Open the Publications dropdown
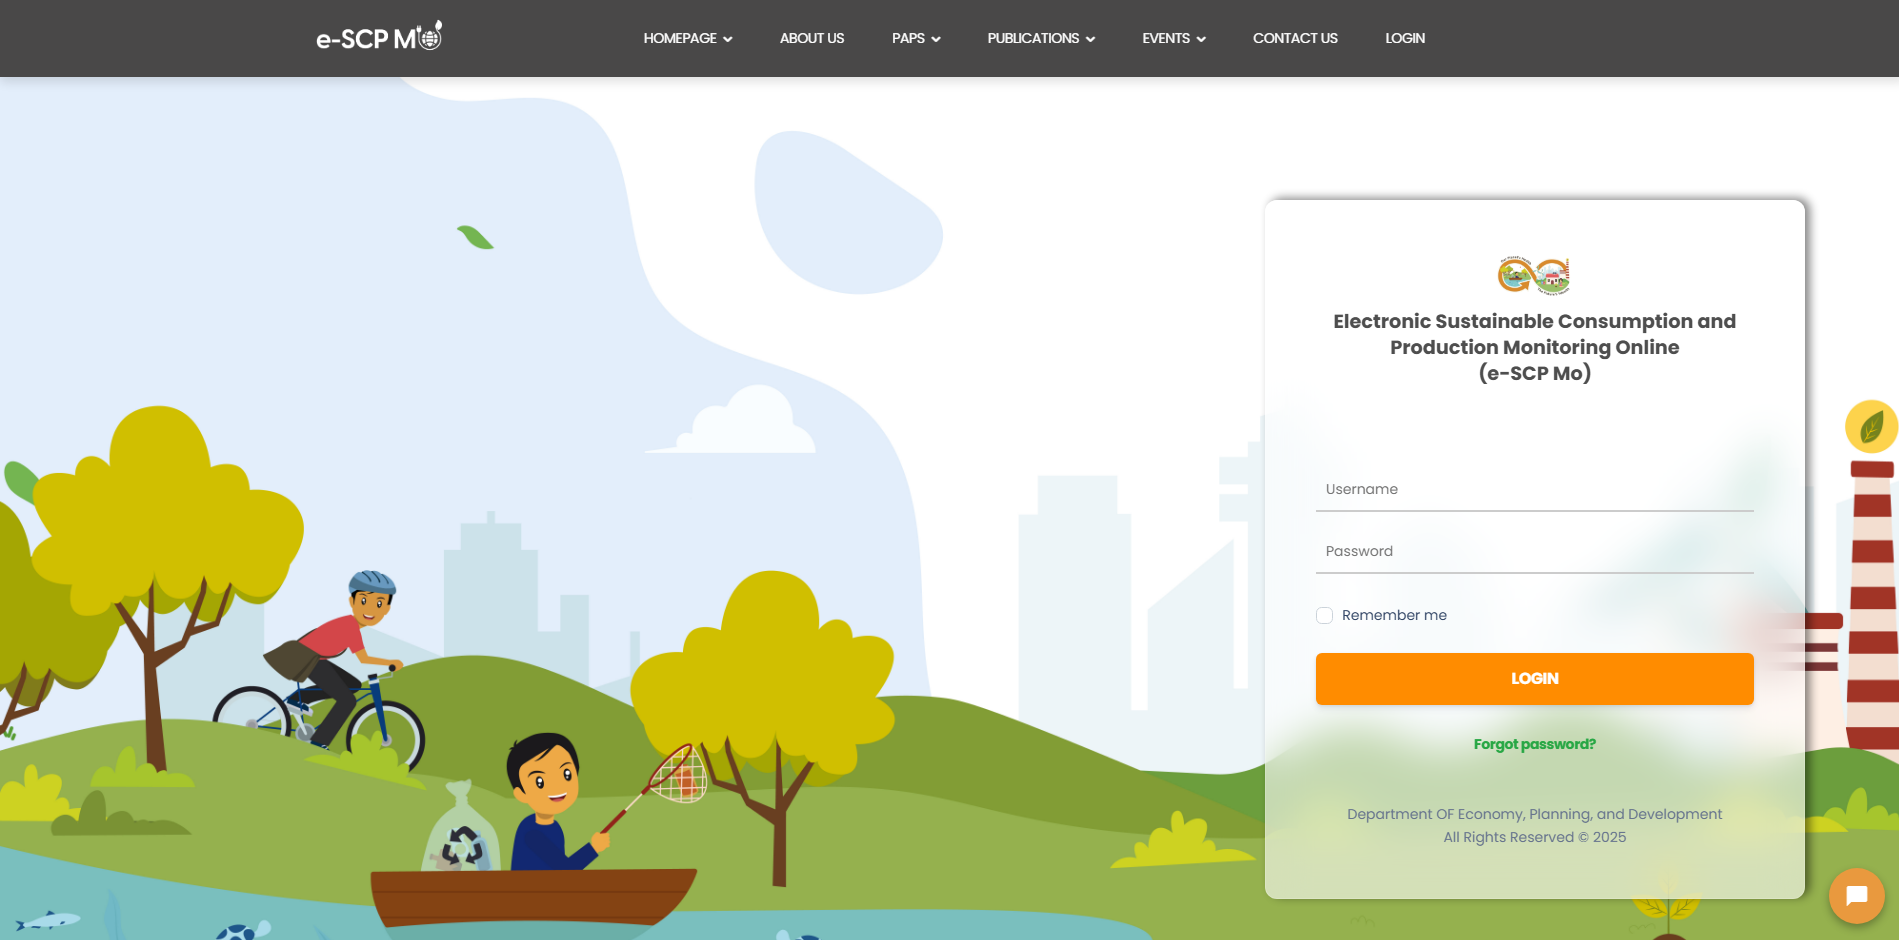The image size is (1899, 940). pos(1040,38)
